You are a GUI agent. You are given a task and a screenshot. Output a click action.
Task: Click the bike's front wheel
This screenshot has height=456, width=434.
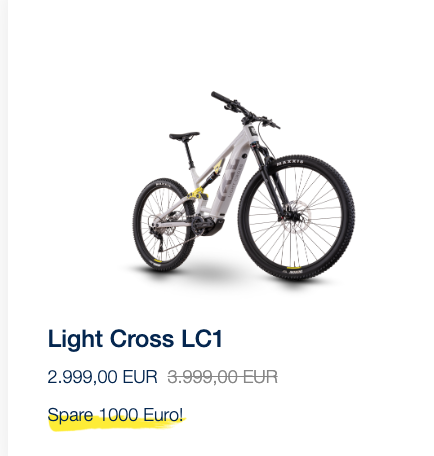(x=296, y=217)
